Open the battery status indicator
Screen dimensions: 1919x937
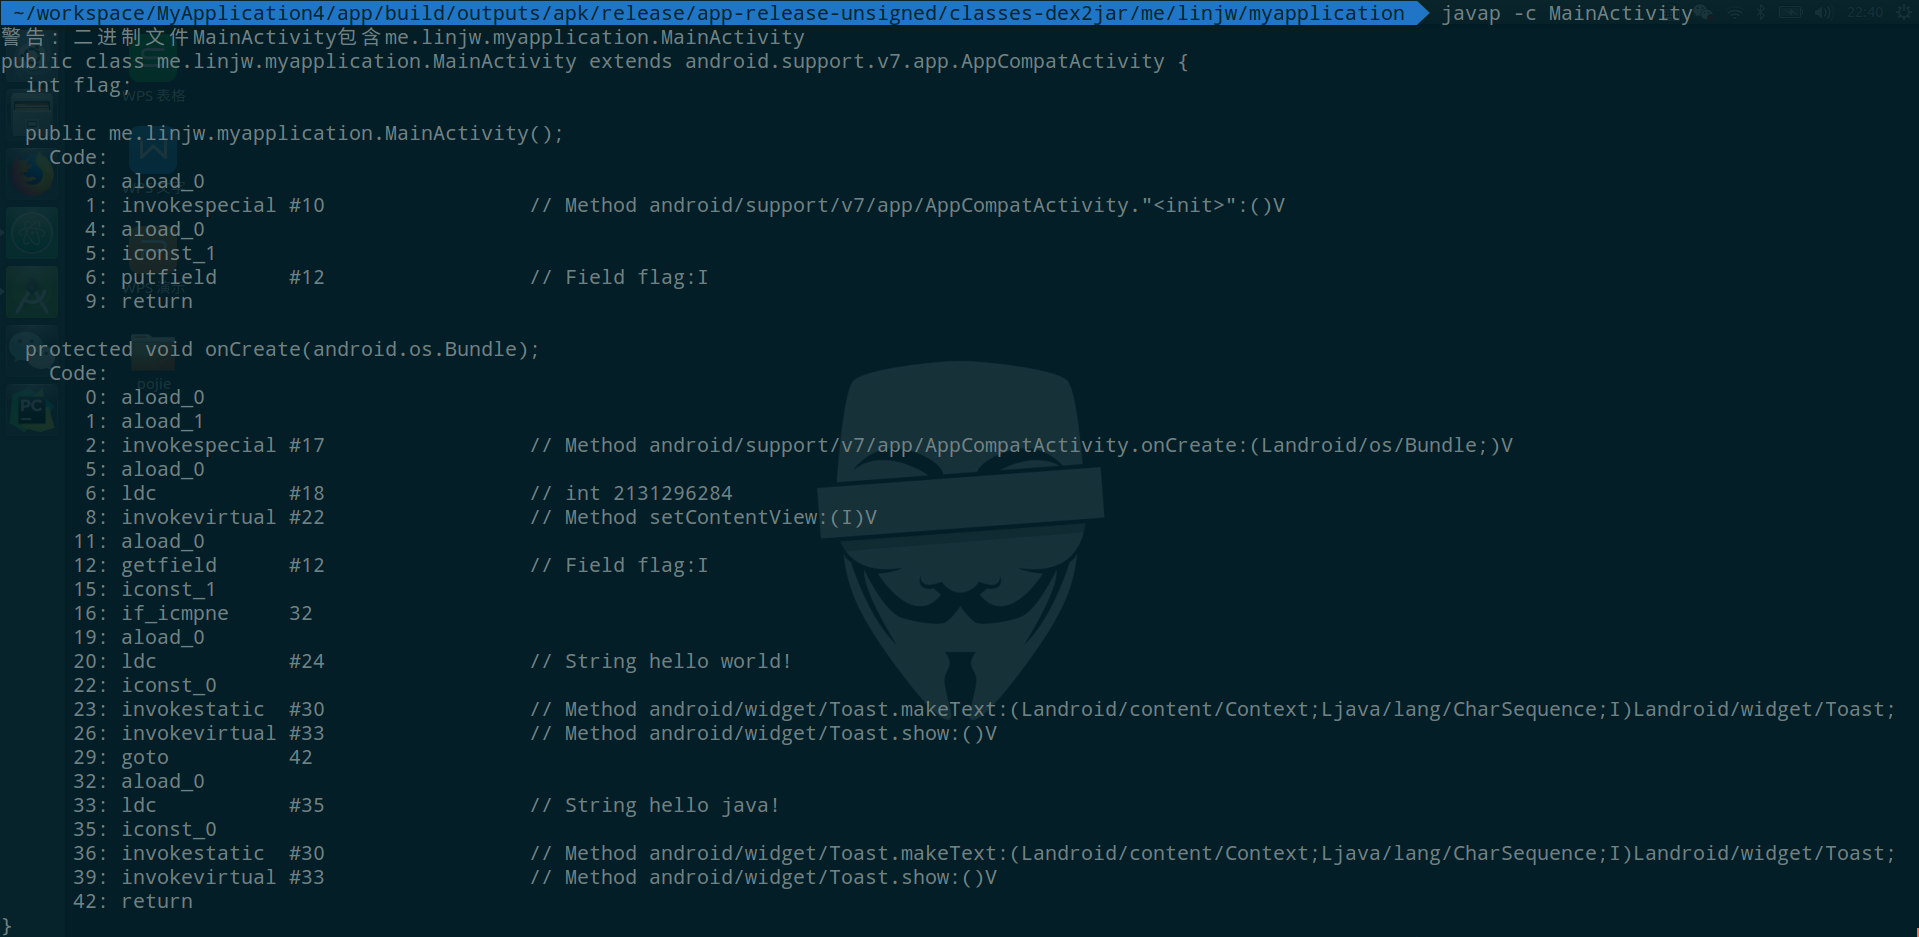tap(1790, 13)
